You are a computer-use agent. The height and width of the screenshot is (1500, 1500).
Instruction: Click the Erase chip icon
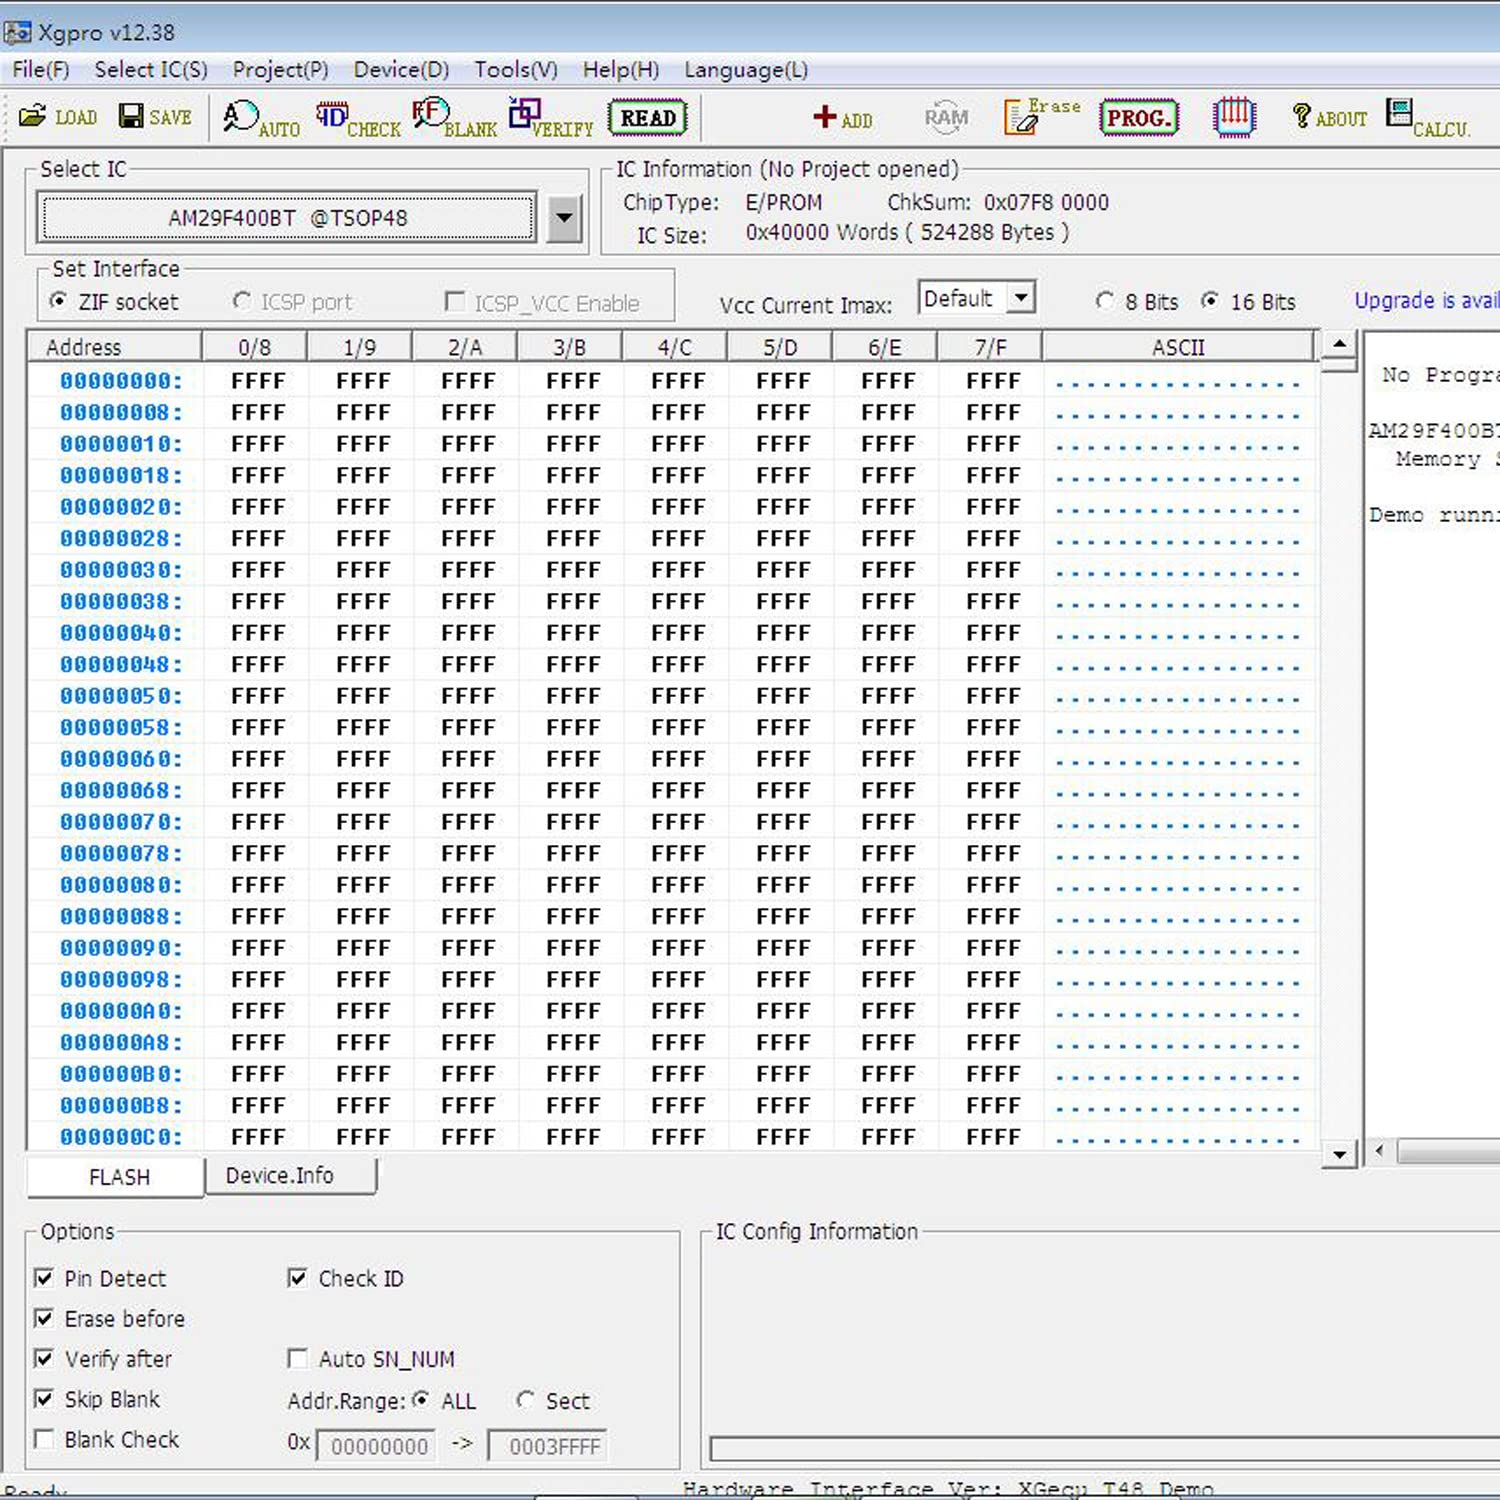(x=1040, y=116)
